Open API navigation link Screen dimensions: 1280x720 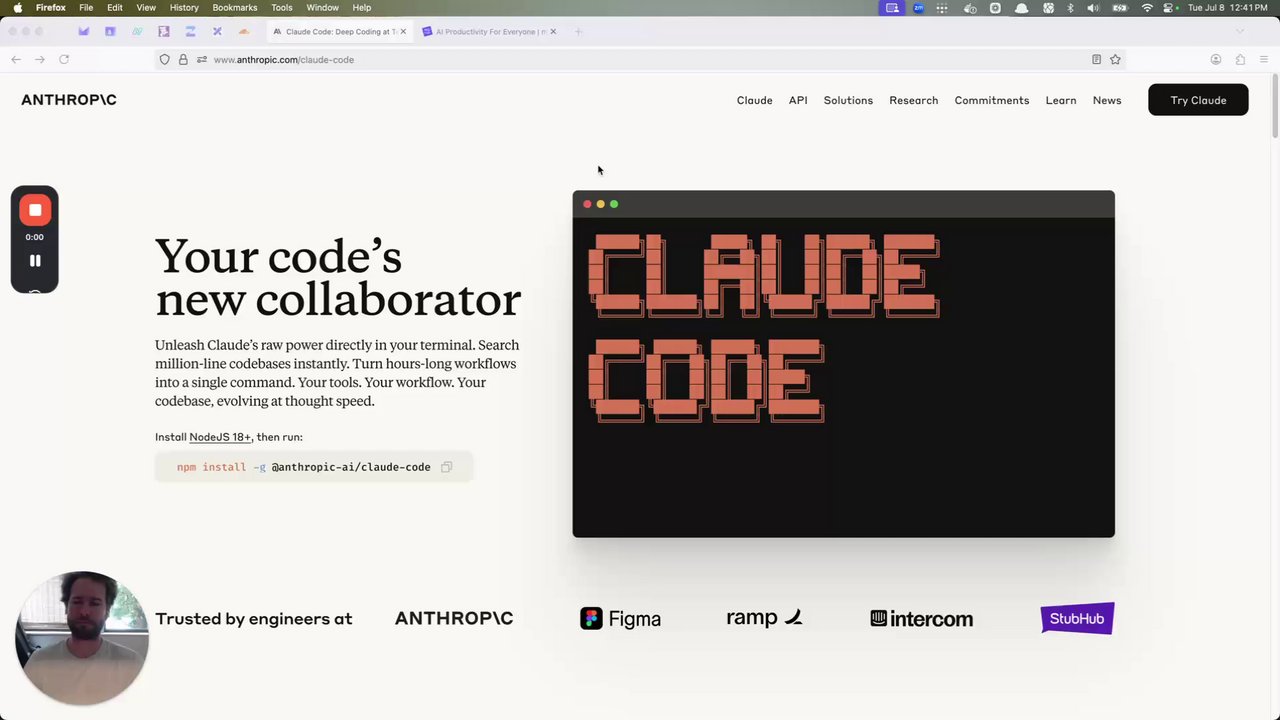pos(798,100)
